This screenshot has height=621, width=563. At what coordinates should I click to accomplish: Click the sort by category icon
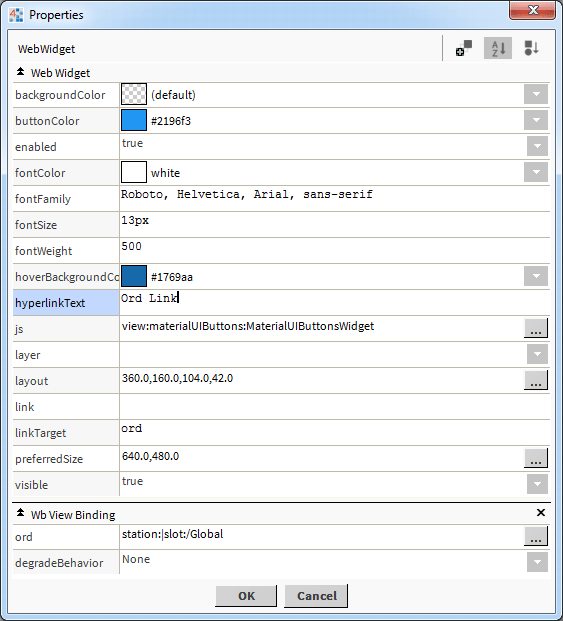[x=531, y=48]
